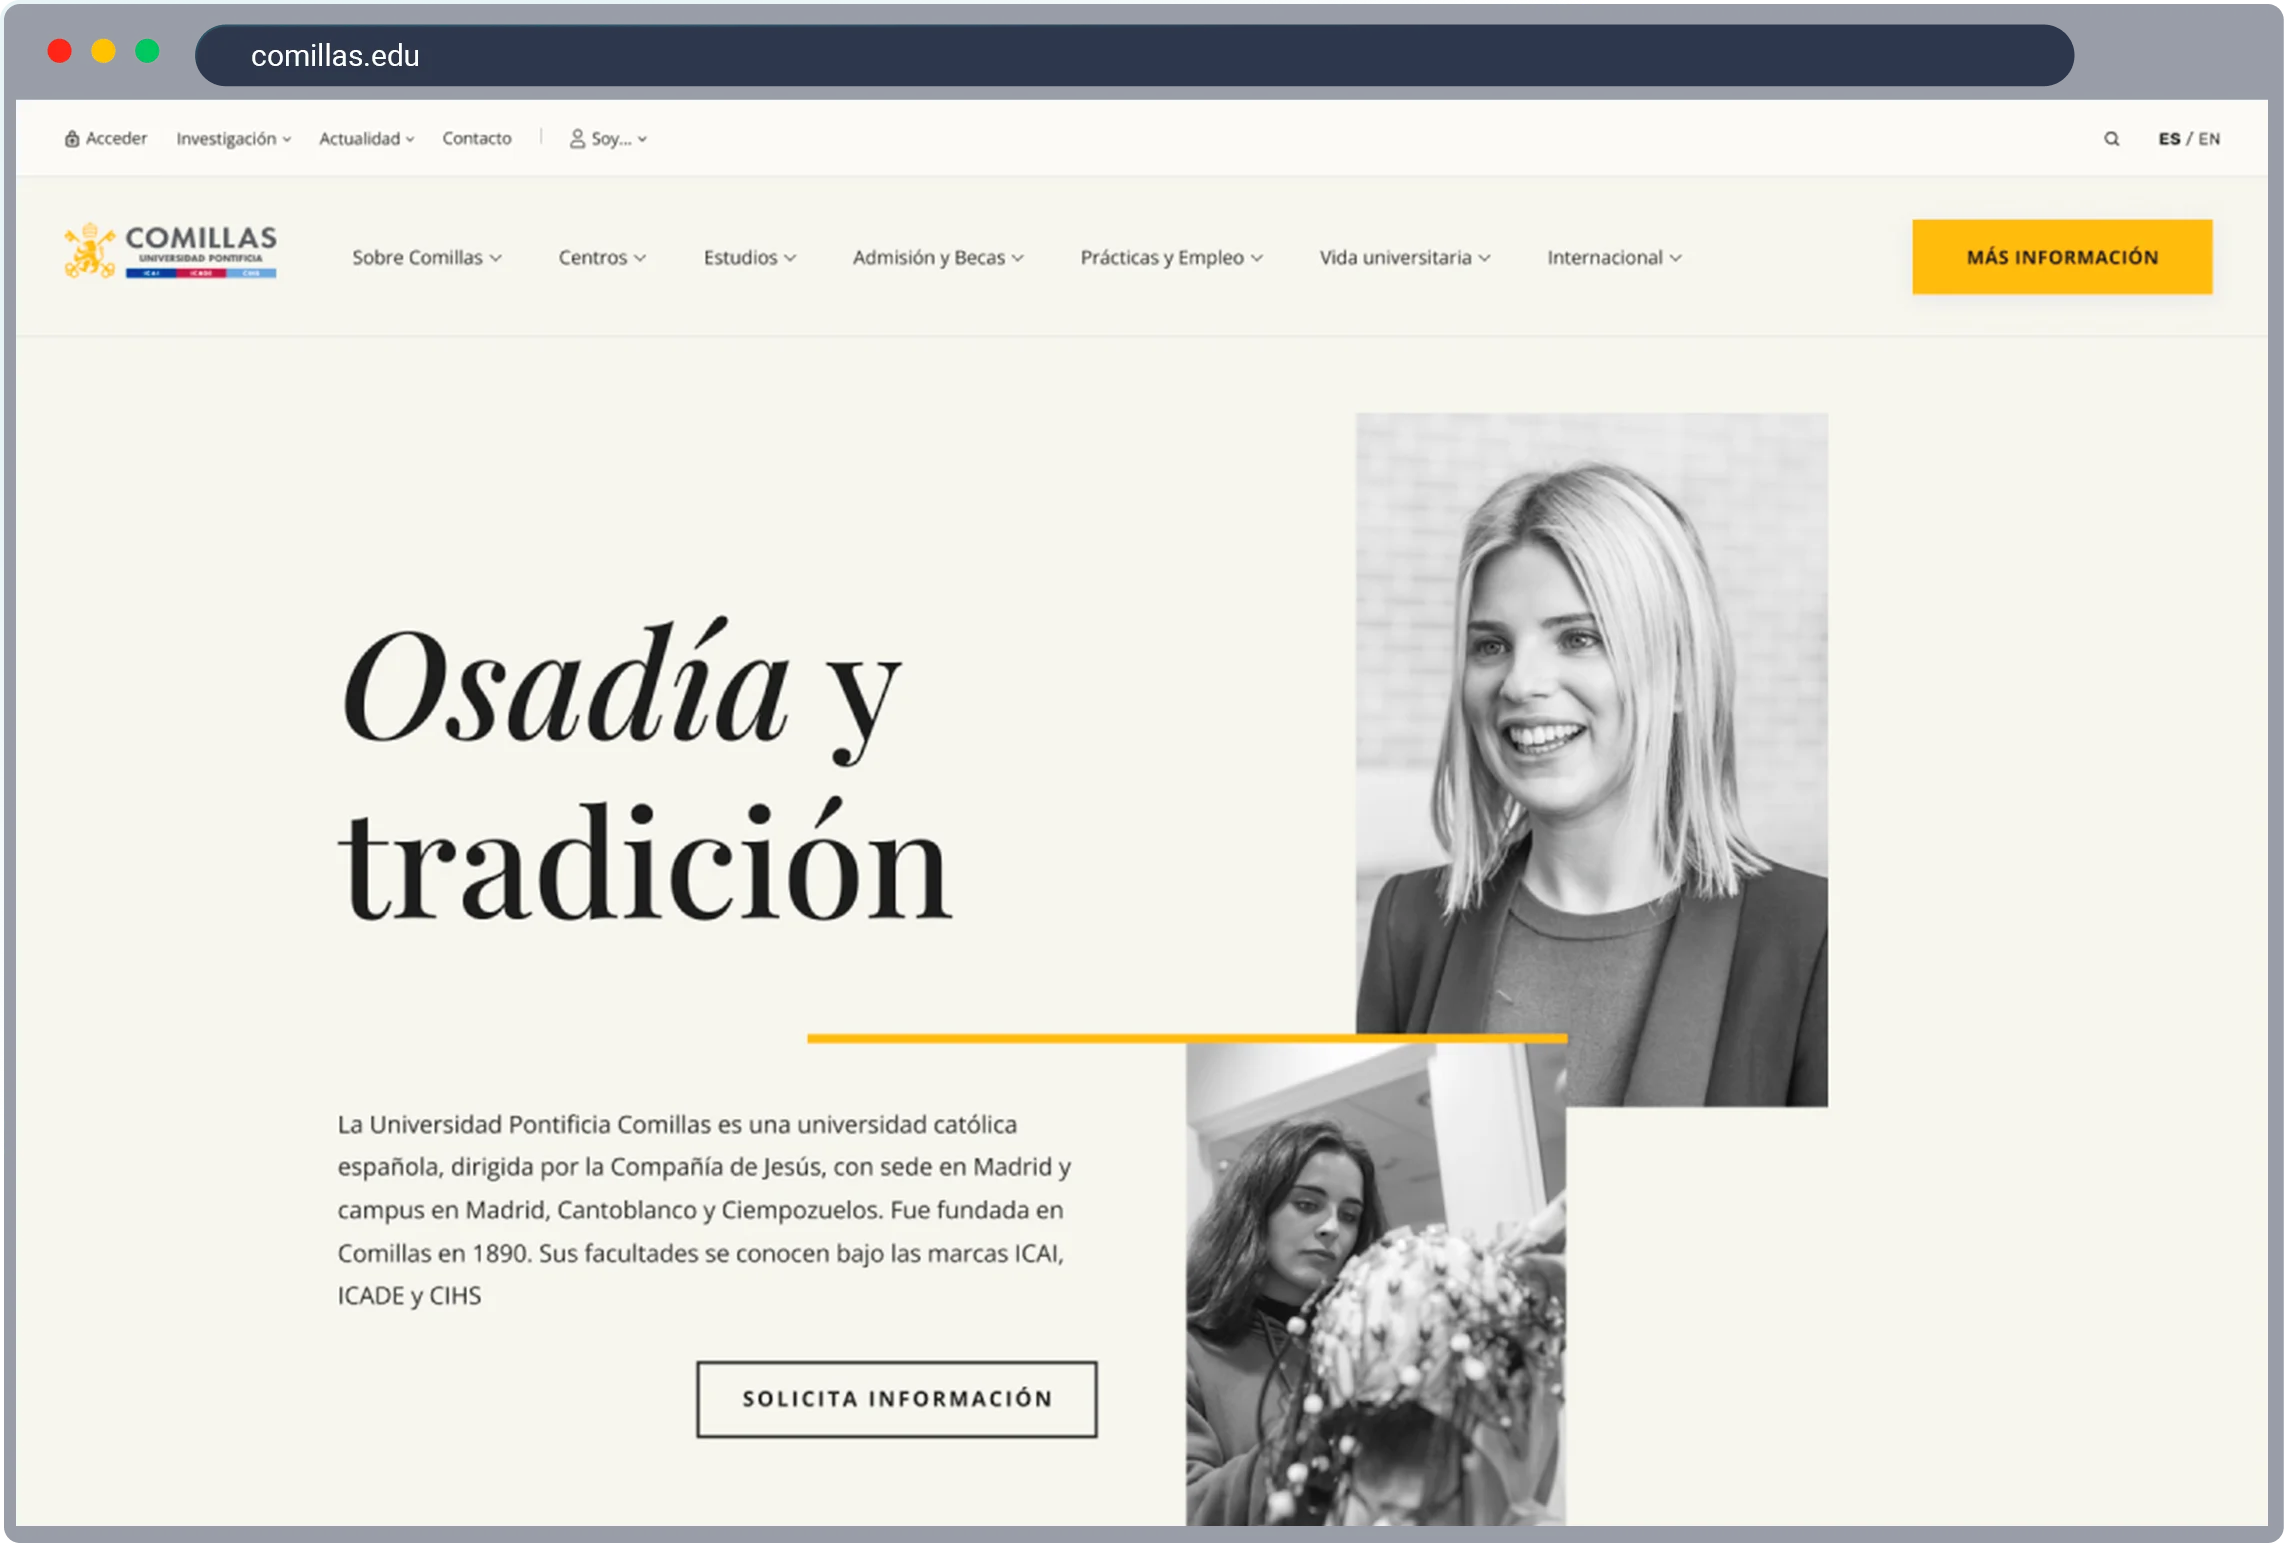Click the yellow traffic-light button
This screenshot has height=1543, width=2284.
[104, 50]
